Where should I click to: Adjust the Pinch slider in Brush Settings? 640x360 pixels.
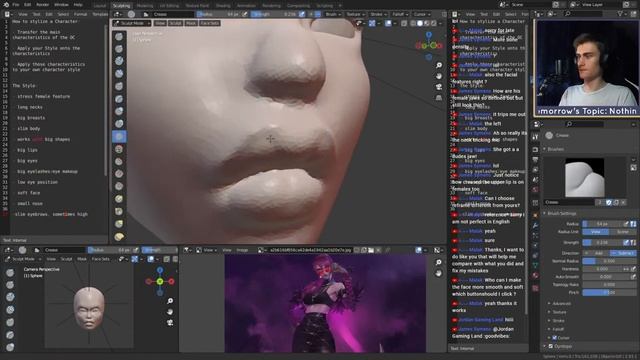609,293
